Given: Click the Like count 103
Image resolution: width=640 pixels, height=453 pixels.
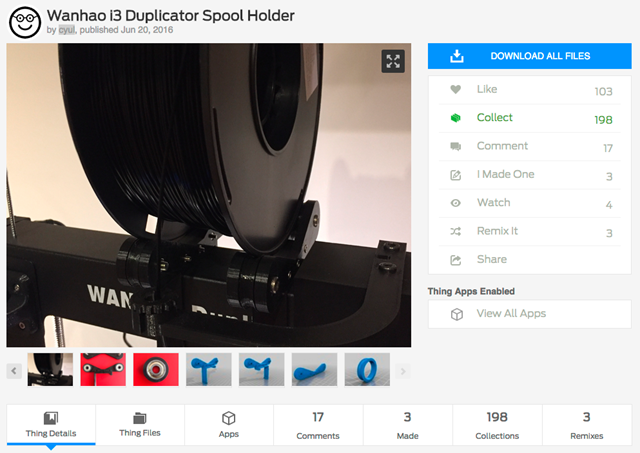Looking at the screenshot, I should [603, 91].
